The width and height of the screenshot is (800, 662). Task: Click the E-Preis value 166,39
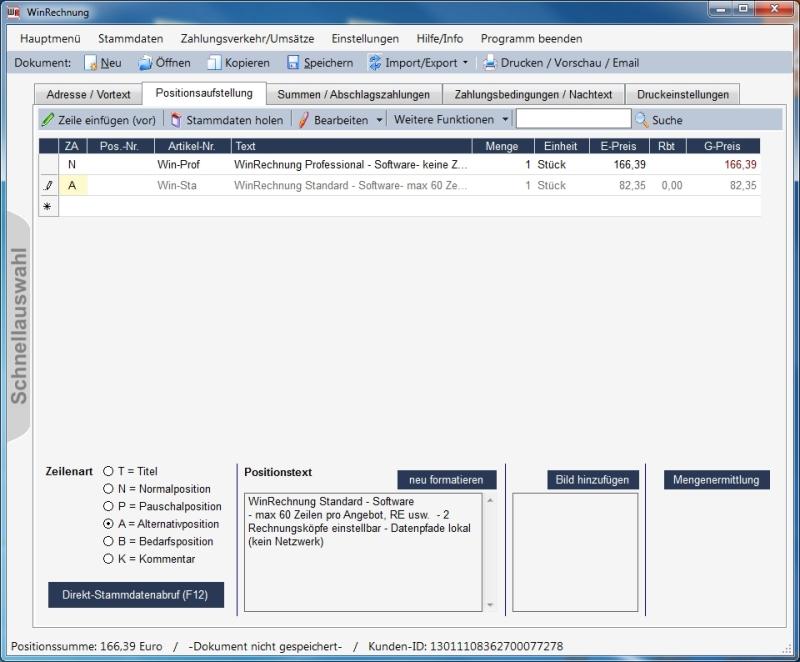(630, 164)
